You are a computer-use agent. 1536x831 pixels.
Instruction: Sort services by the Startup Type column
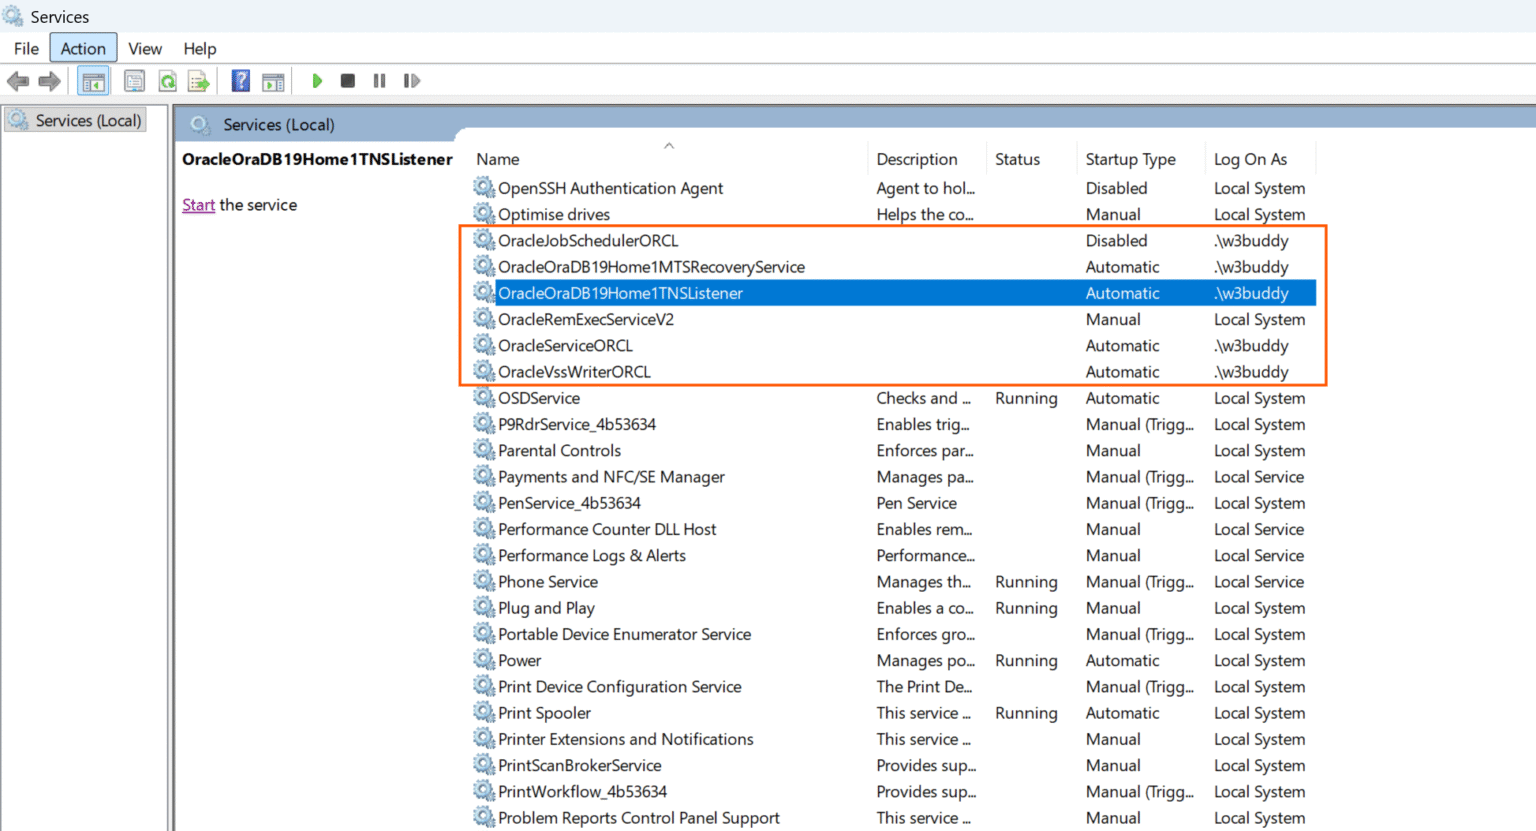(1130, 158)
